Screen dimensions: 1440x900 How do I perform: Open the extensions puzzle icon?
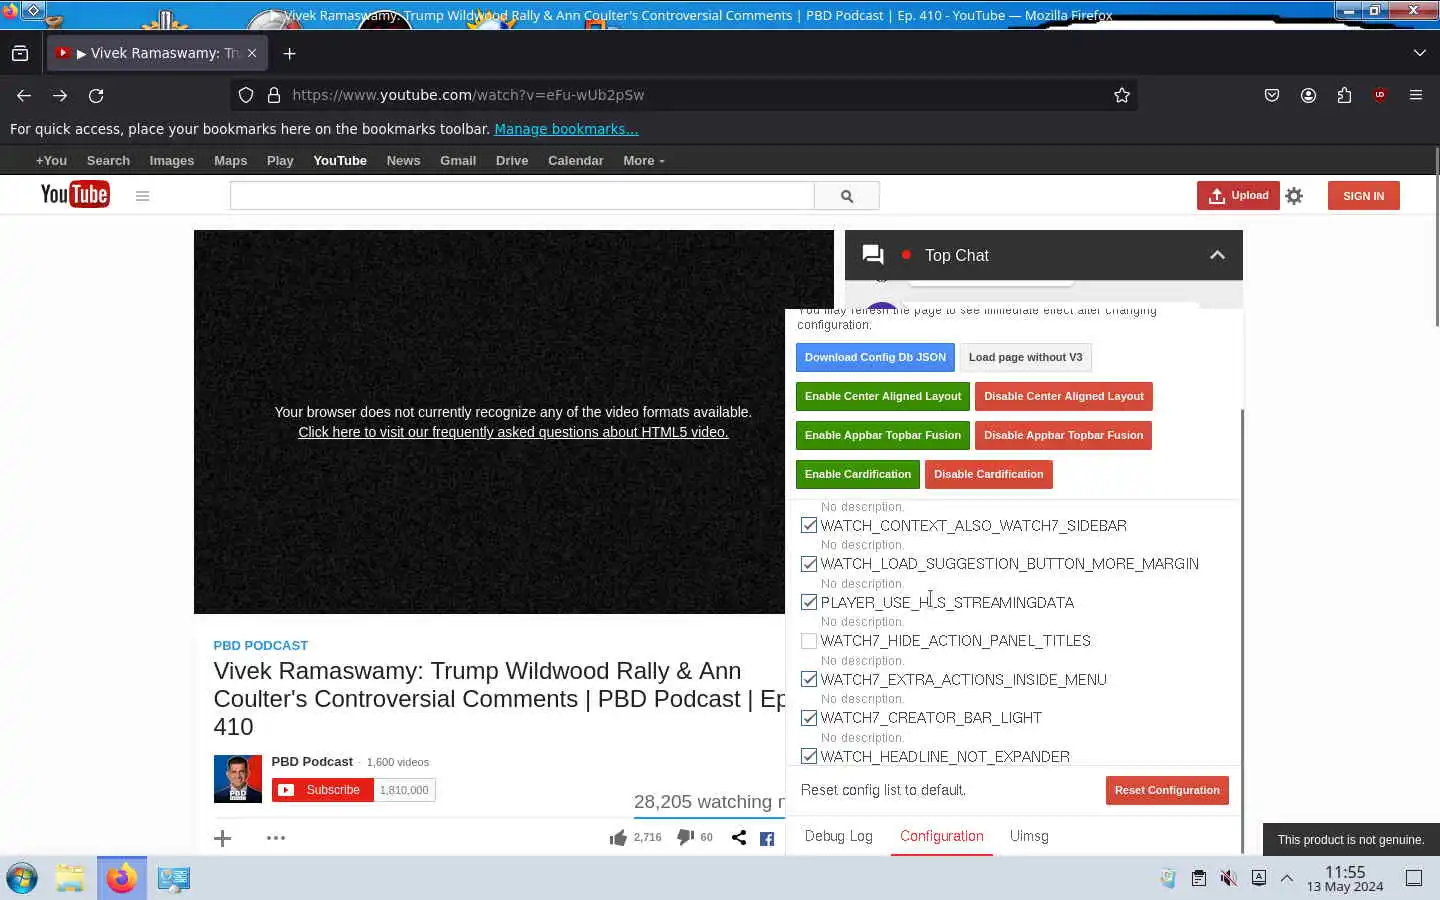point(1344,95)
